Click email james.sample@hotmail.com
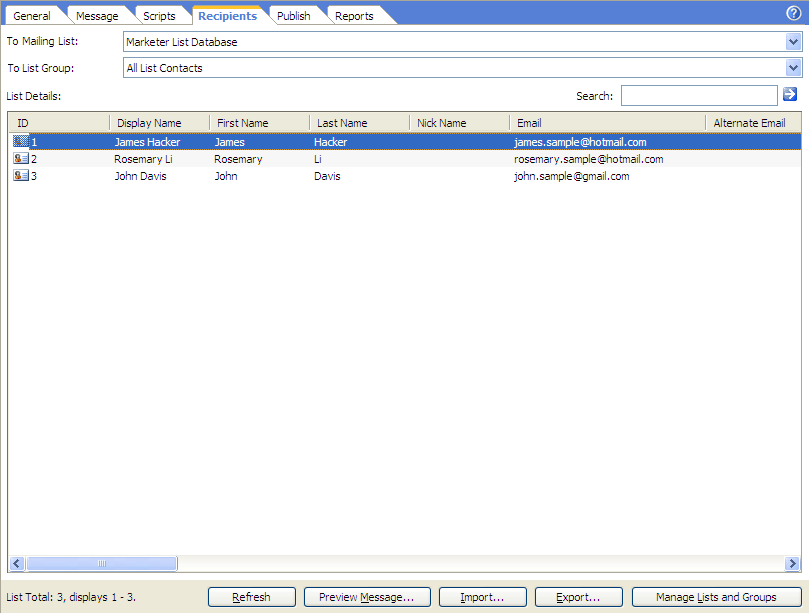Screen dimensions: 810x614 click(x=580, y=142)
